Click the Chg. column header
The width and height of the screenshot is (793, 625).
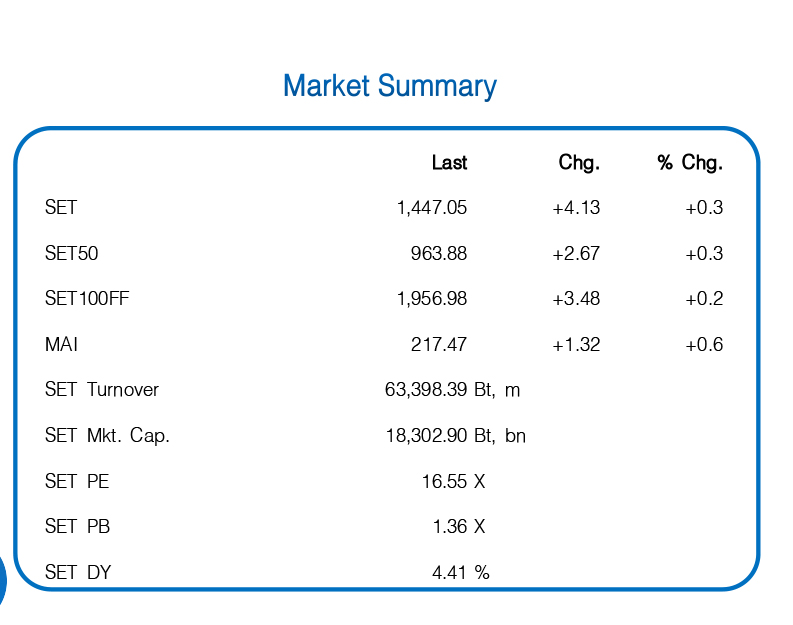coord(579,163)
